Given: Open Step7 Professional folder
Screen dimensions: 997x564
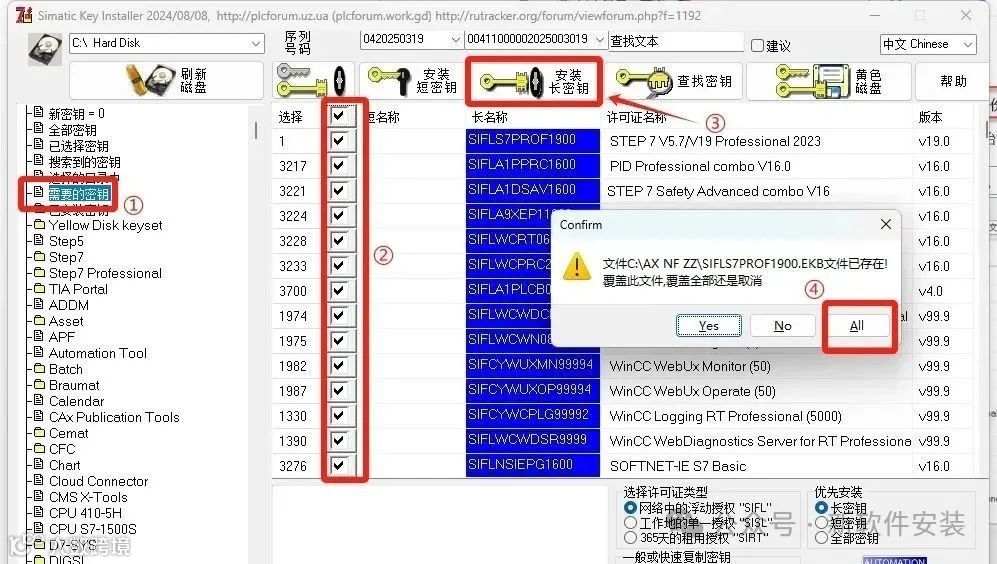Looking at the screenshot, I should pyautogui.click(x=106, y=273).
